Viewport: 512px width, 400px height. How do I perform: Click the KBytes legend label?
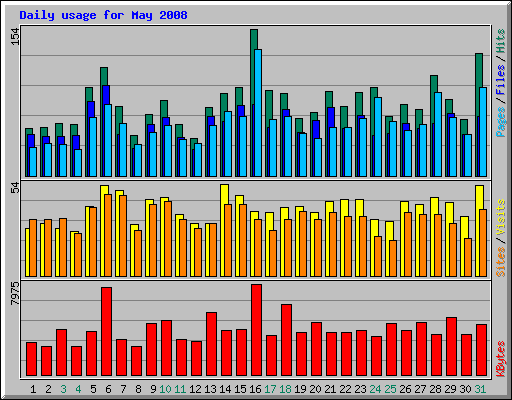[500, 358]
